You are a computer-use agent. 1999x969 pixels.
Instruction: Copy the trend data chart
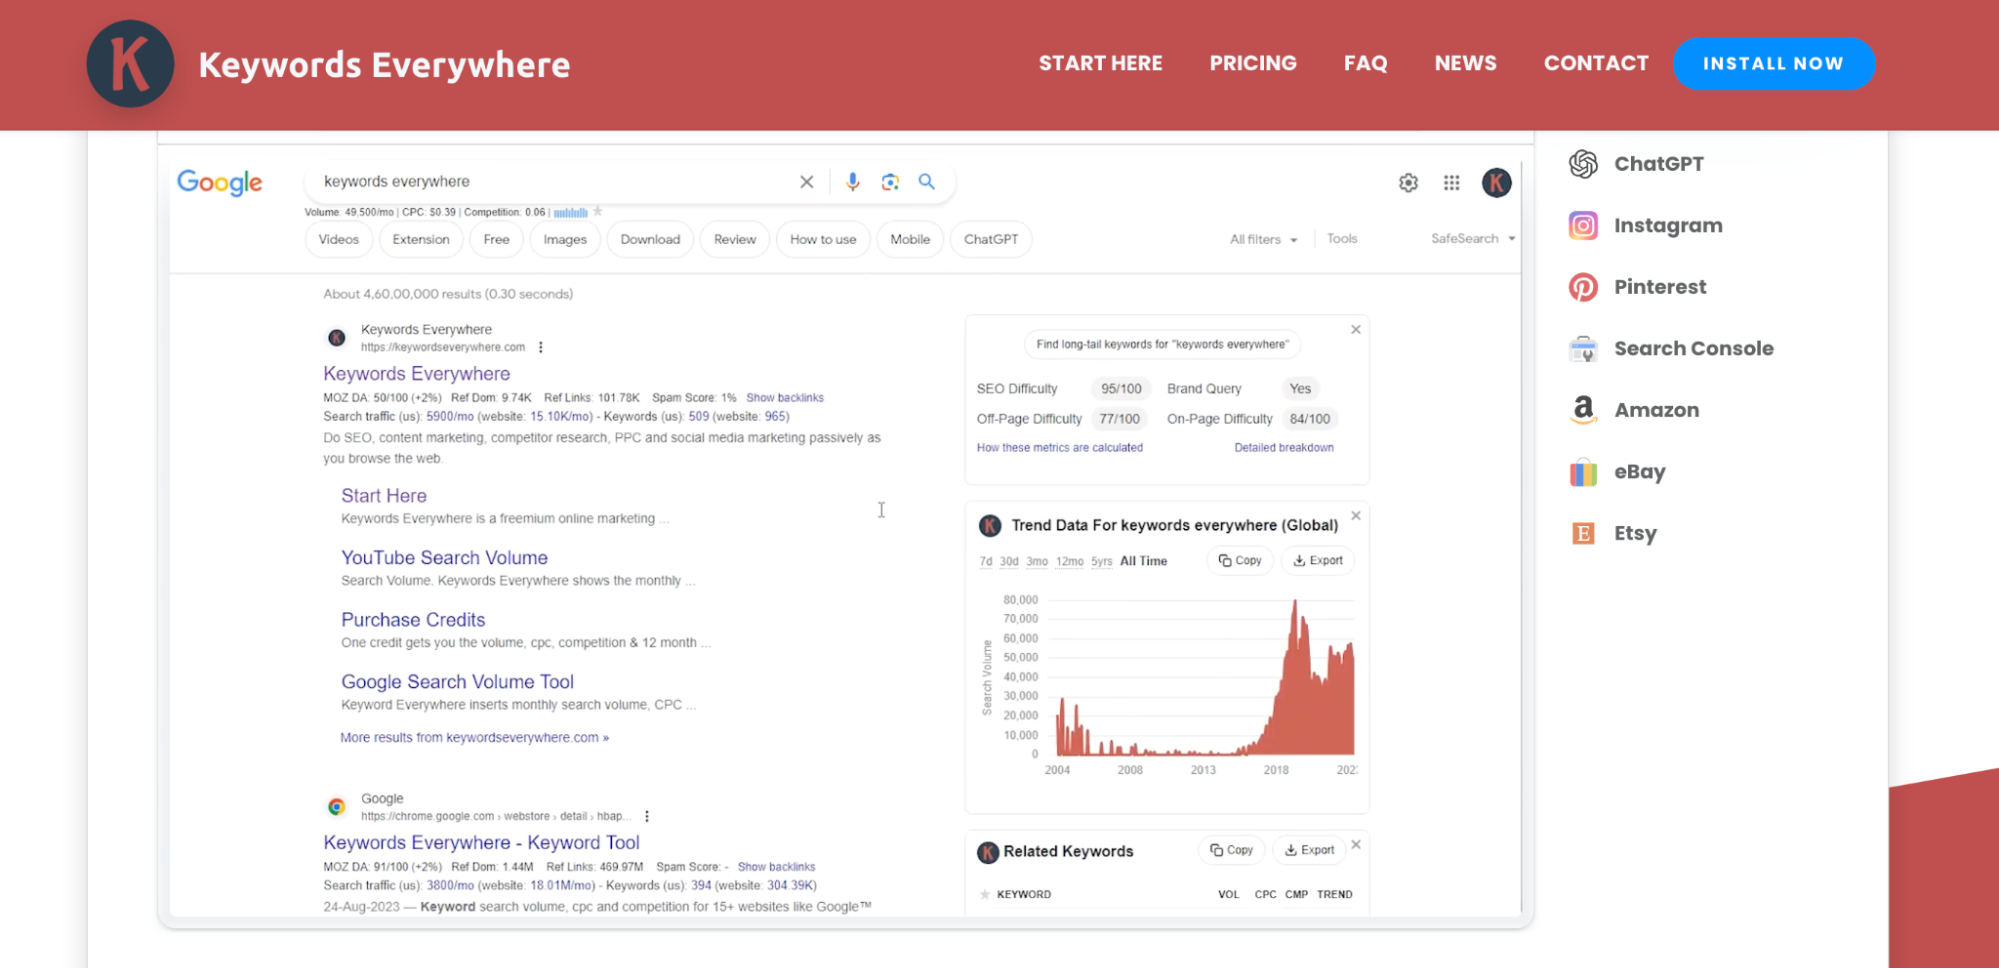(1240, 561)
